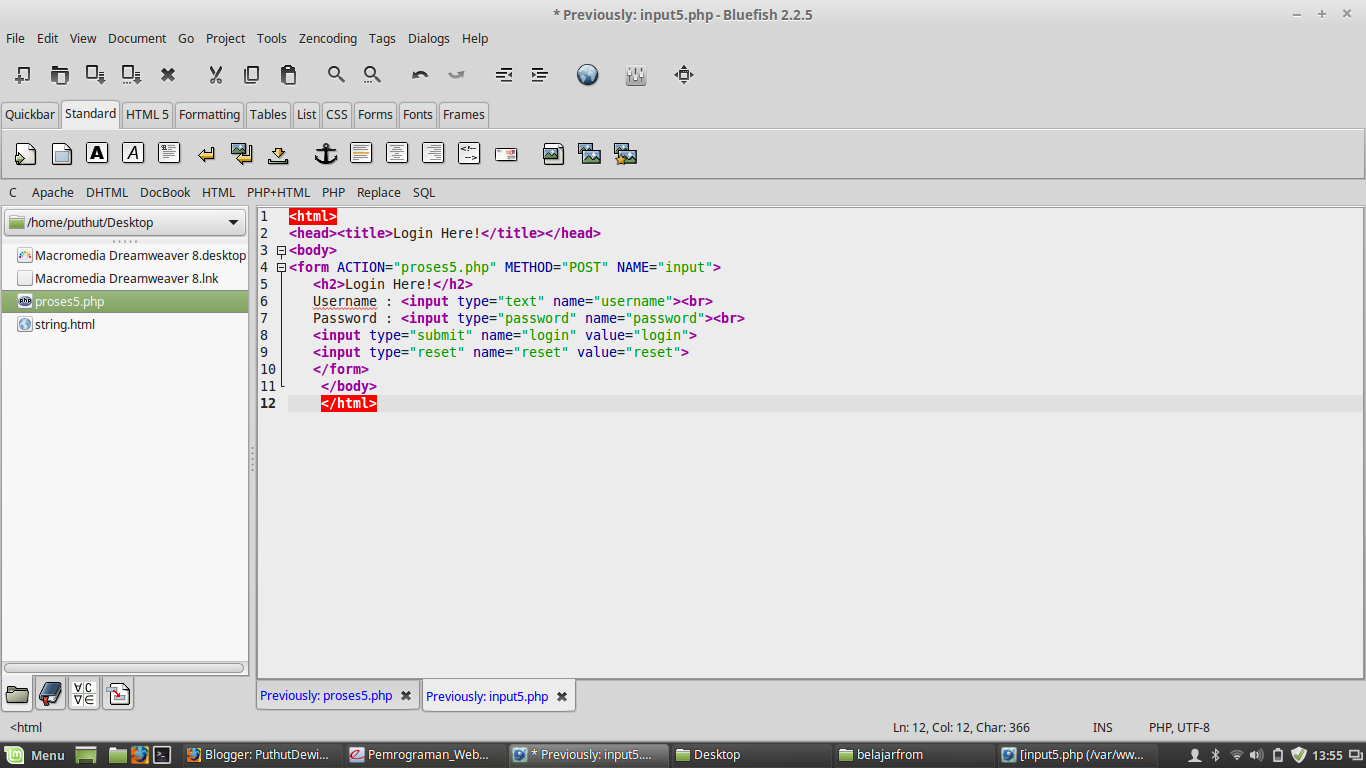Show the file browser sidebar tab
Screen dimensions: 1366x768
(18, 694)
